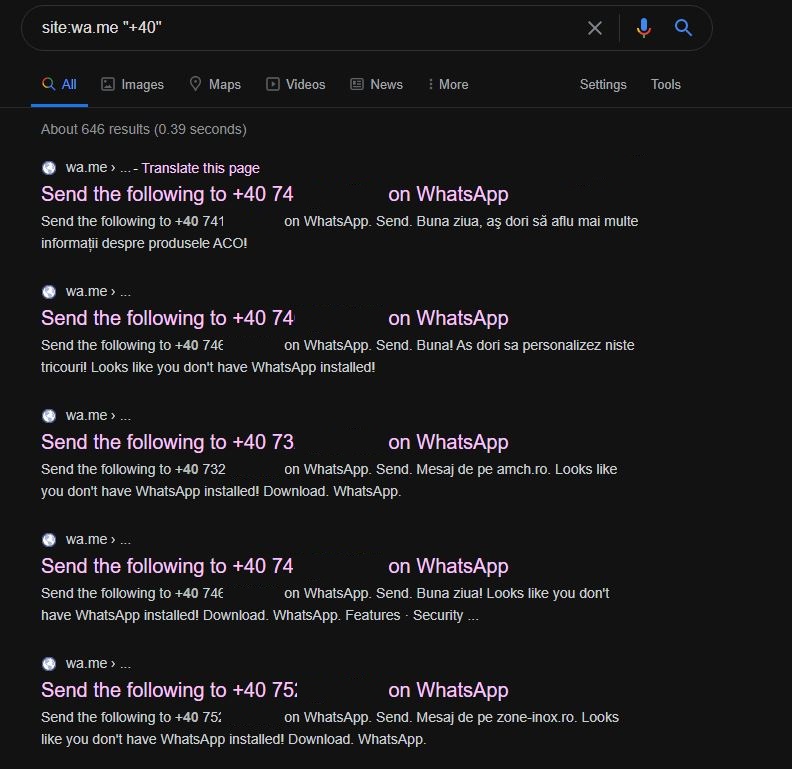Viewport: 792px width, 769px height.
Task: Click the globe favicon of the ACO result
Action: click(x=49, y=168)
